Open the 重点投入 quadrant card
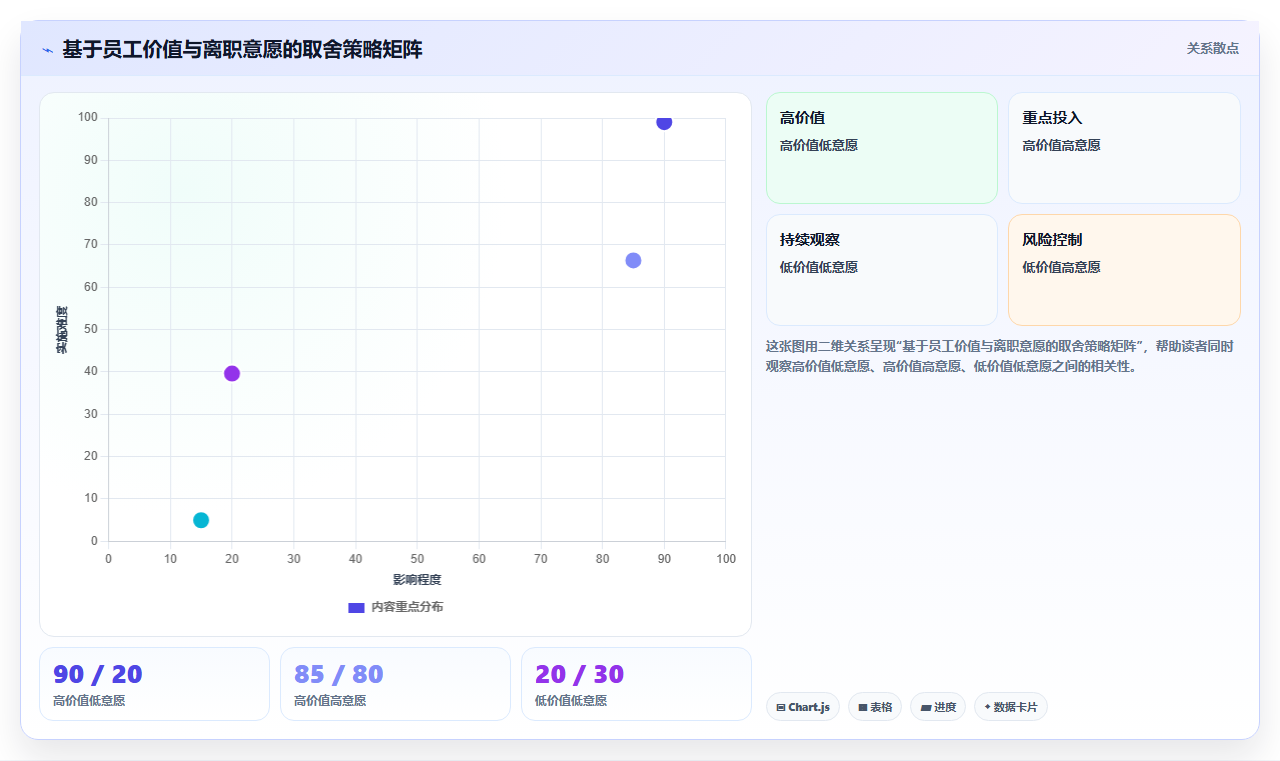 click(x=1124, y=148)
